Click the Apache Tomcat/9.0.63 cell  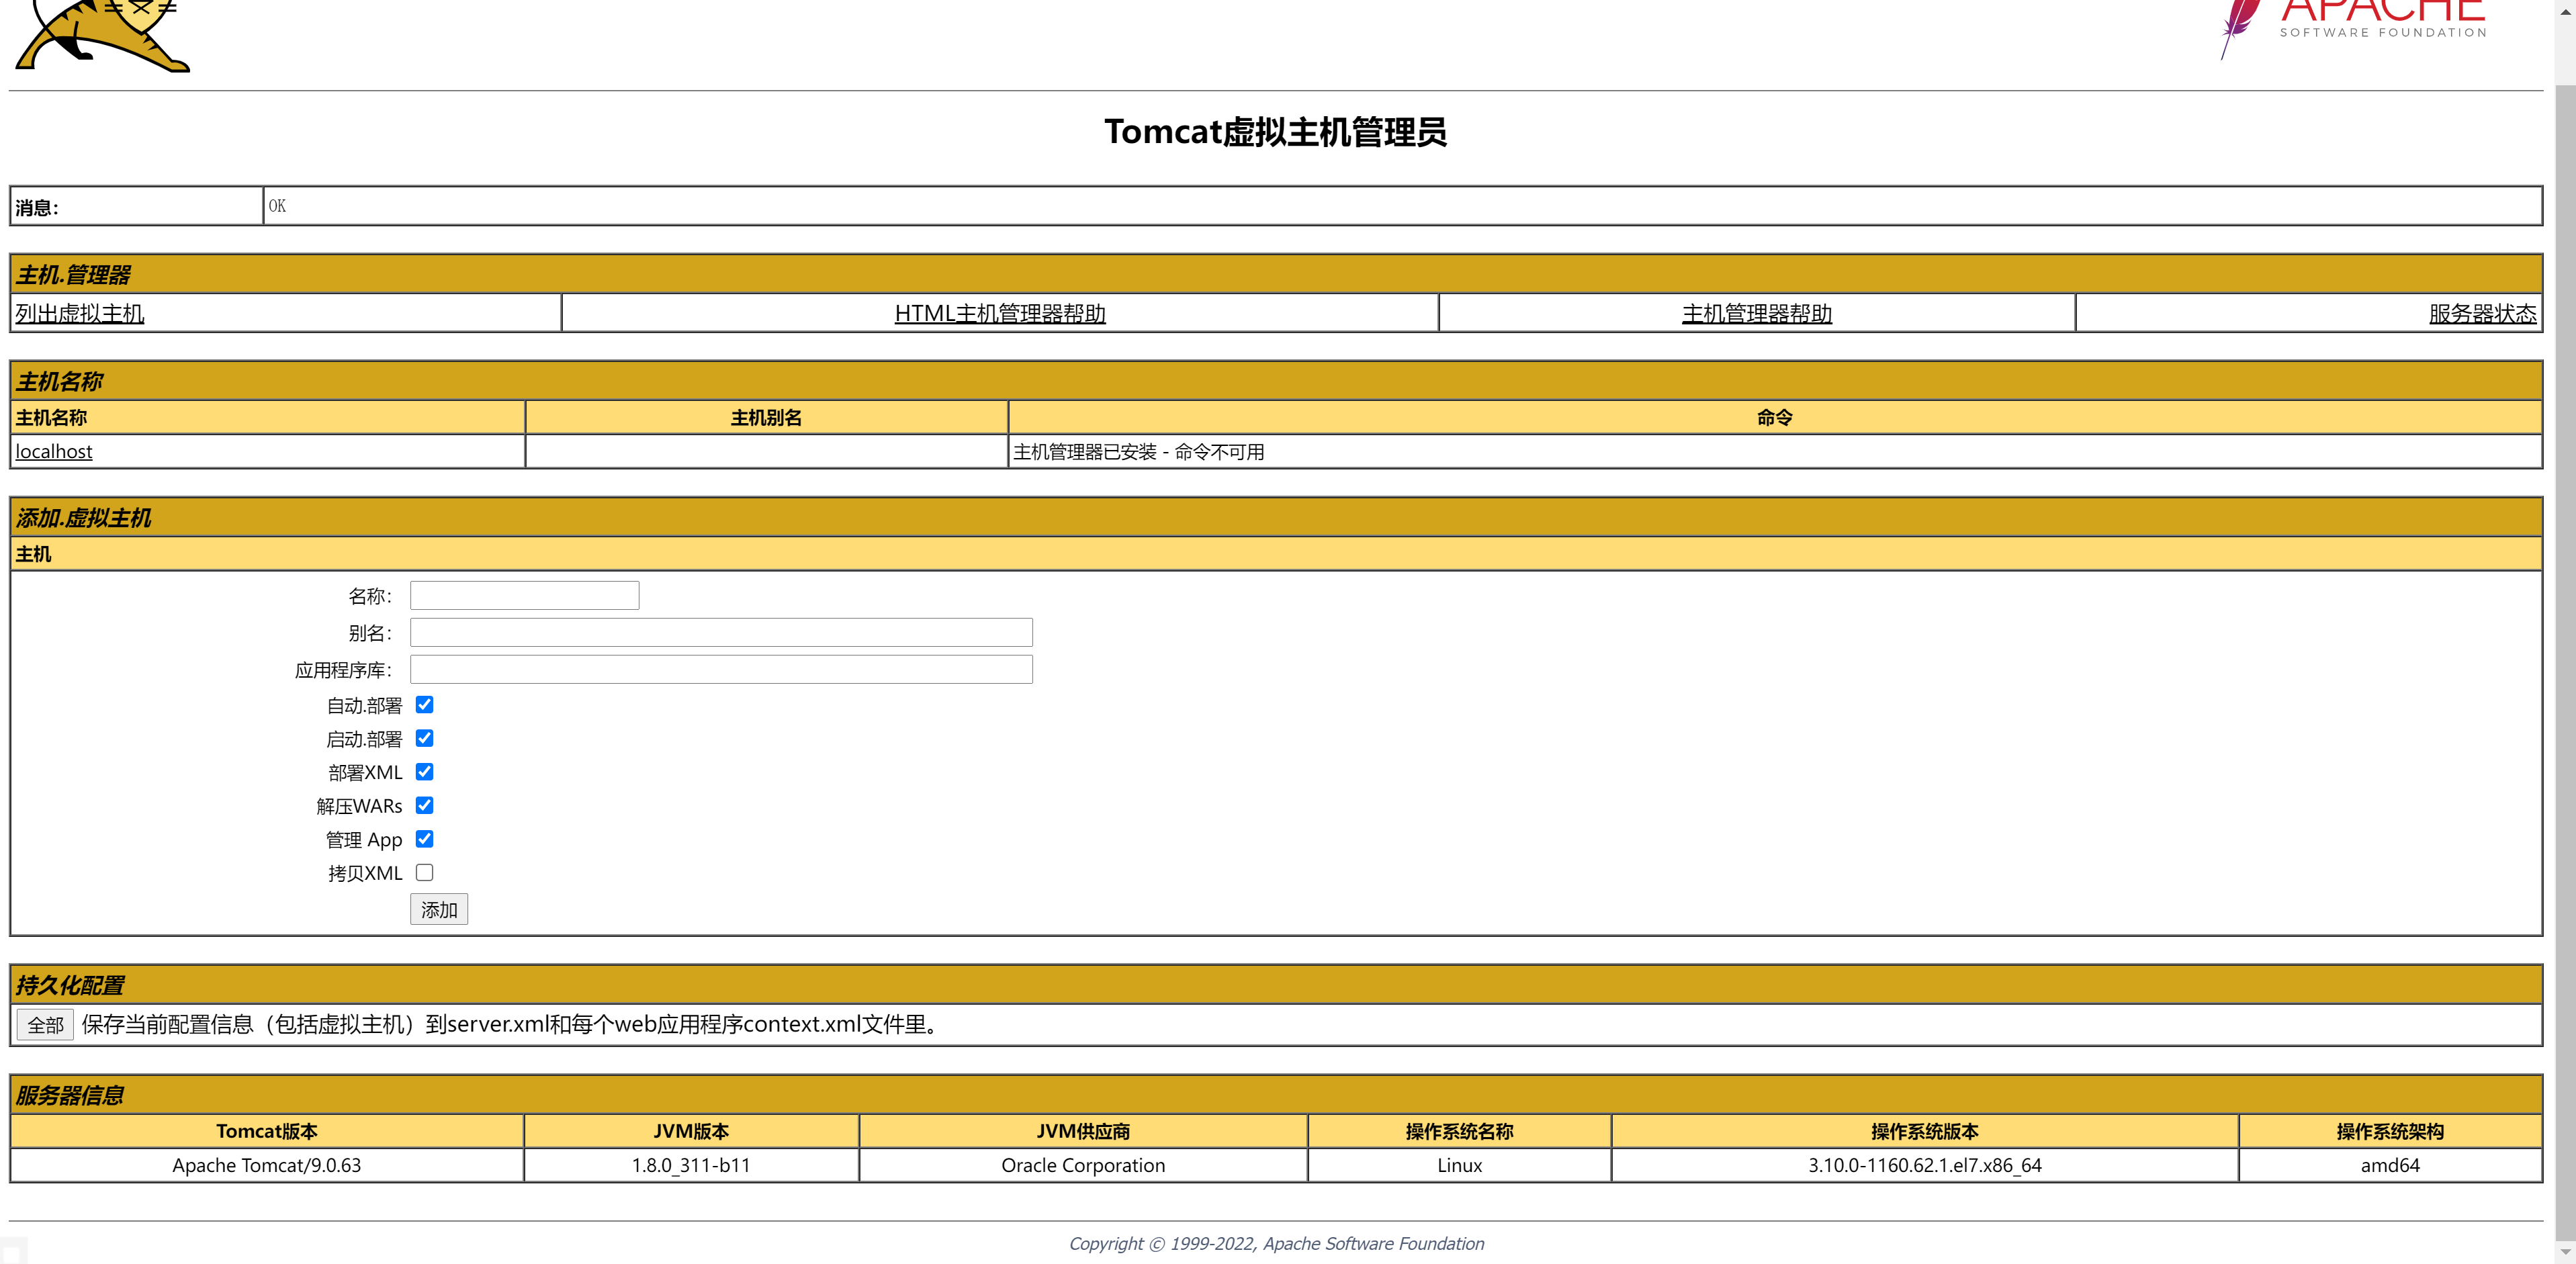(267, 1165)
